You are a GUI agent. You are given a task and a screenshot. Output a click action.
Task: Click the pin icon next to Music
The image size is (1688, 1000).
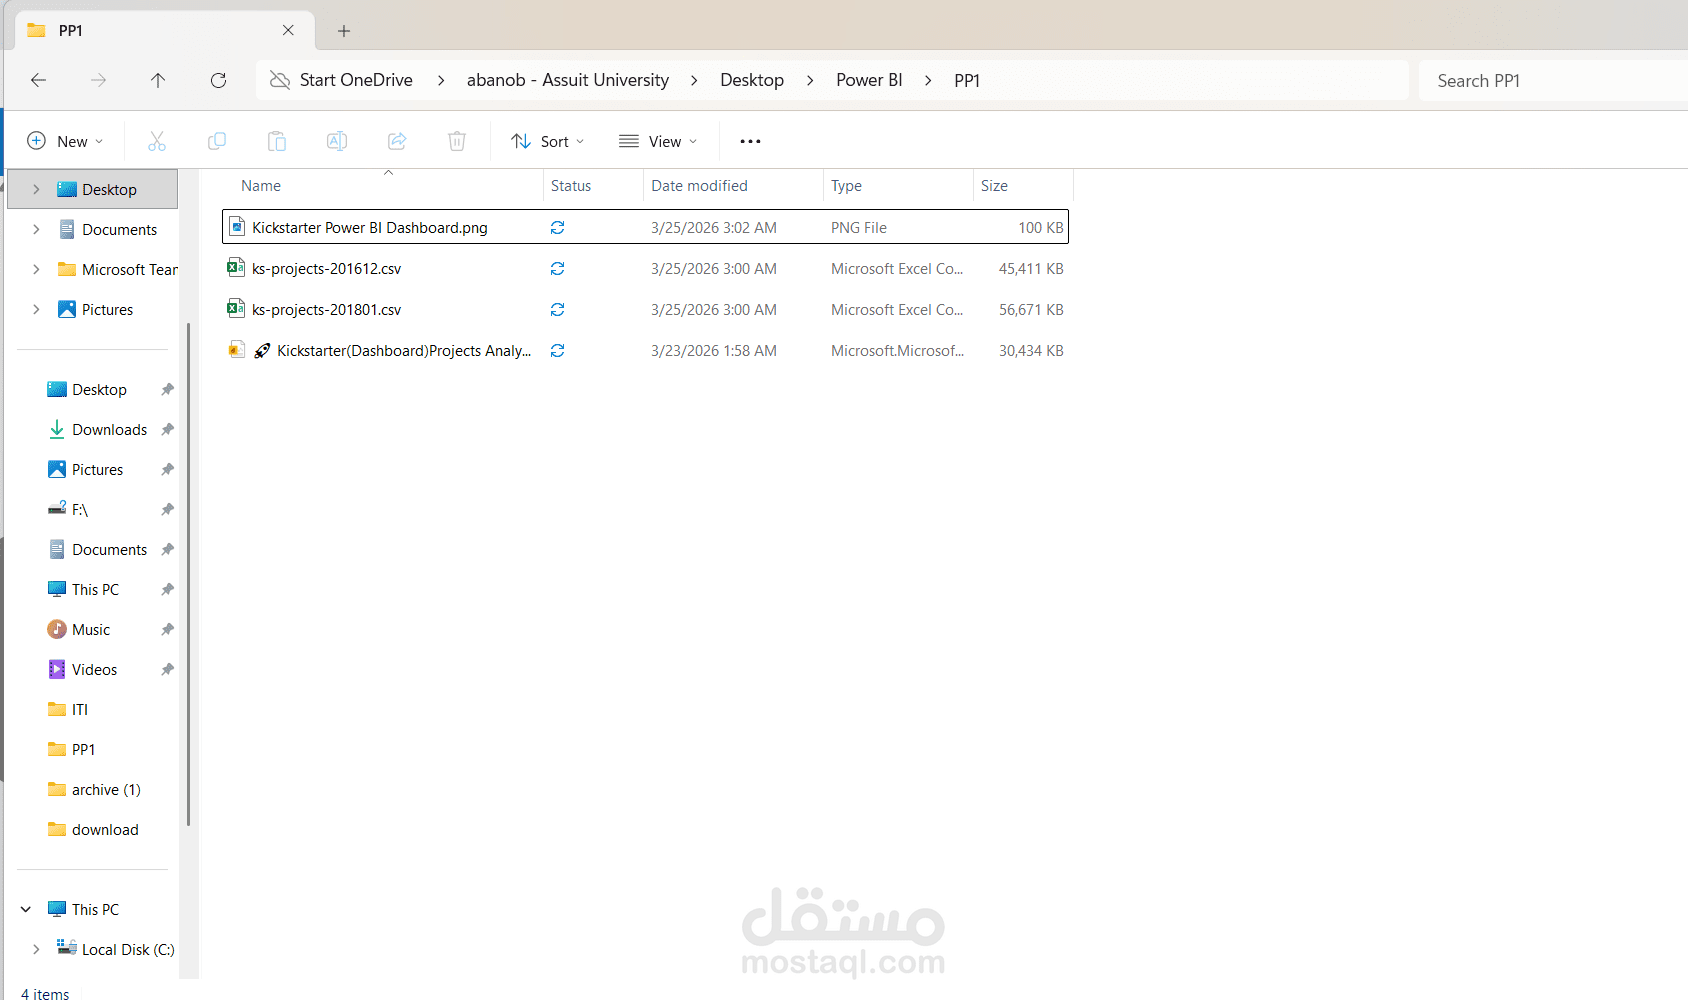point(168,630)
